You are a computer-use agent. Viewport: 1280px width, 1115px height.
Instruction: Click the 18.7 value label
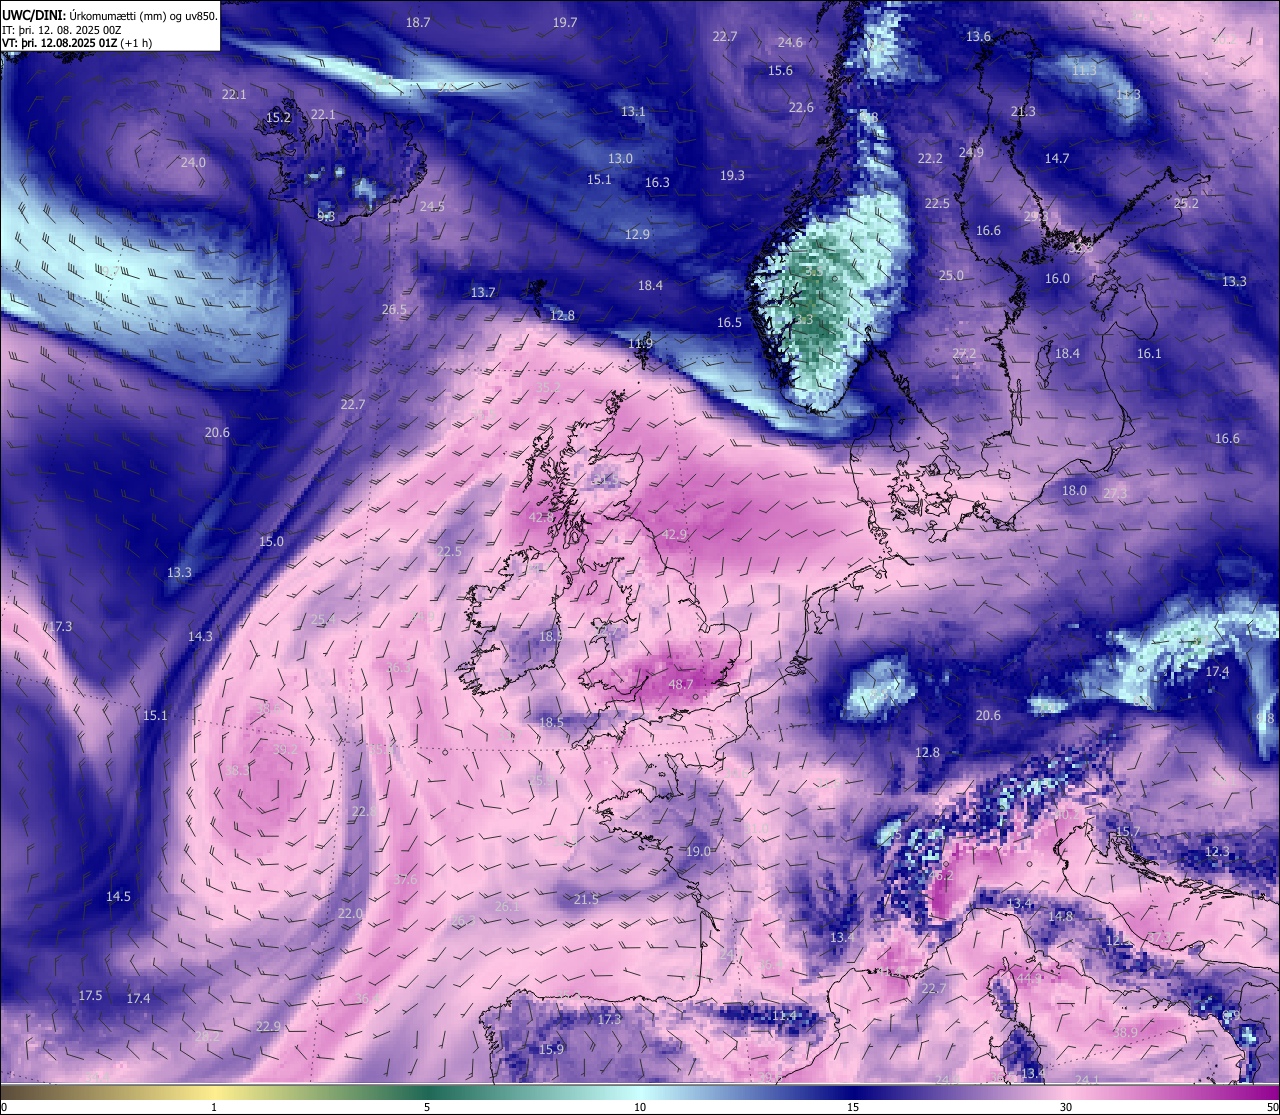[x=418, y=22]
